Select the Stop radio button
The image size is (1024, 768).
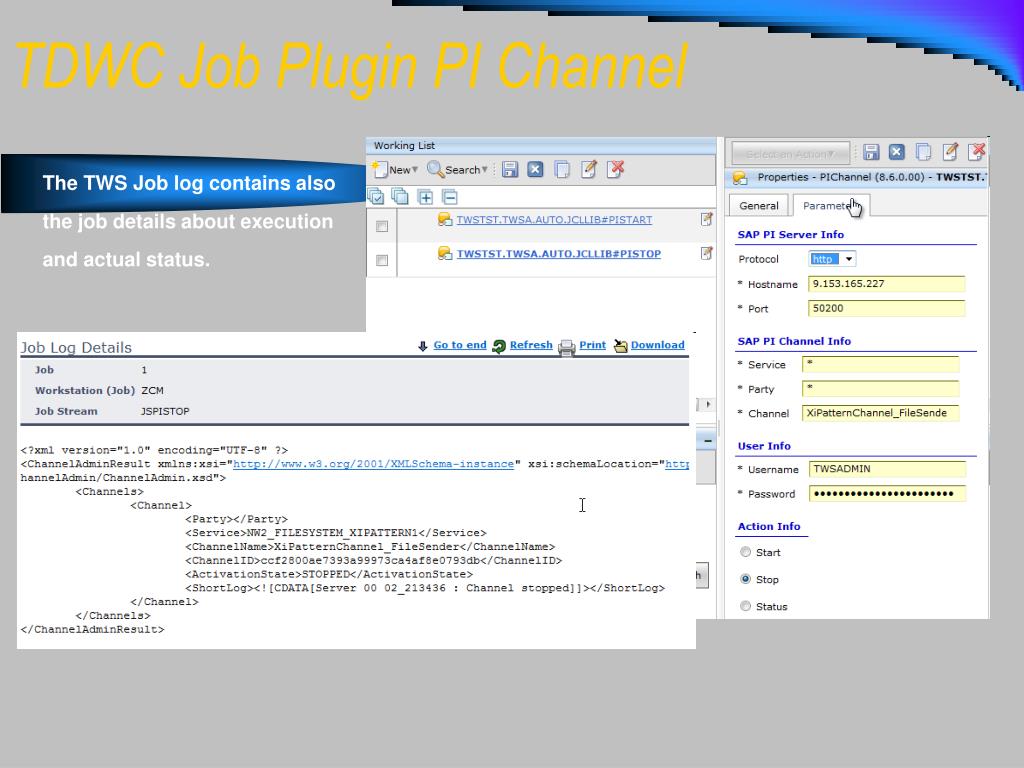point(746,579)
